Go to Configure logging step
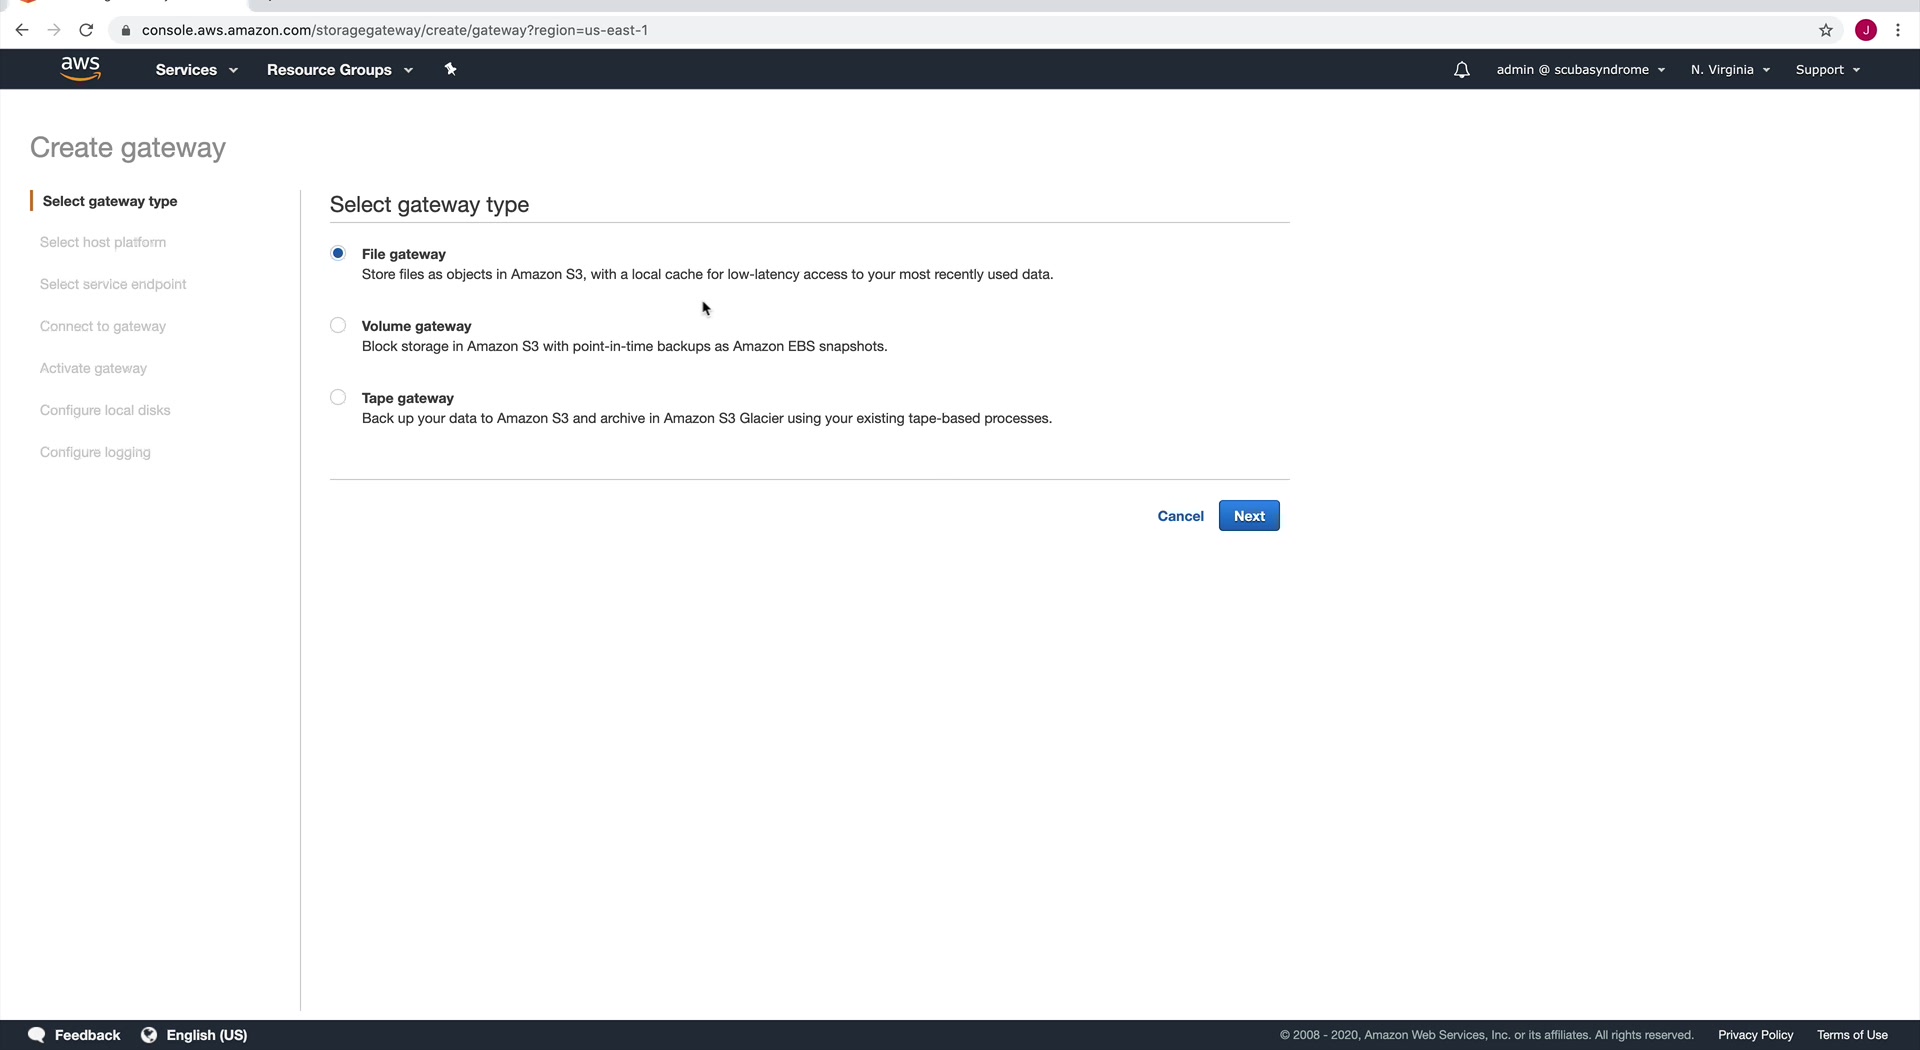 point(95,452)
